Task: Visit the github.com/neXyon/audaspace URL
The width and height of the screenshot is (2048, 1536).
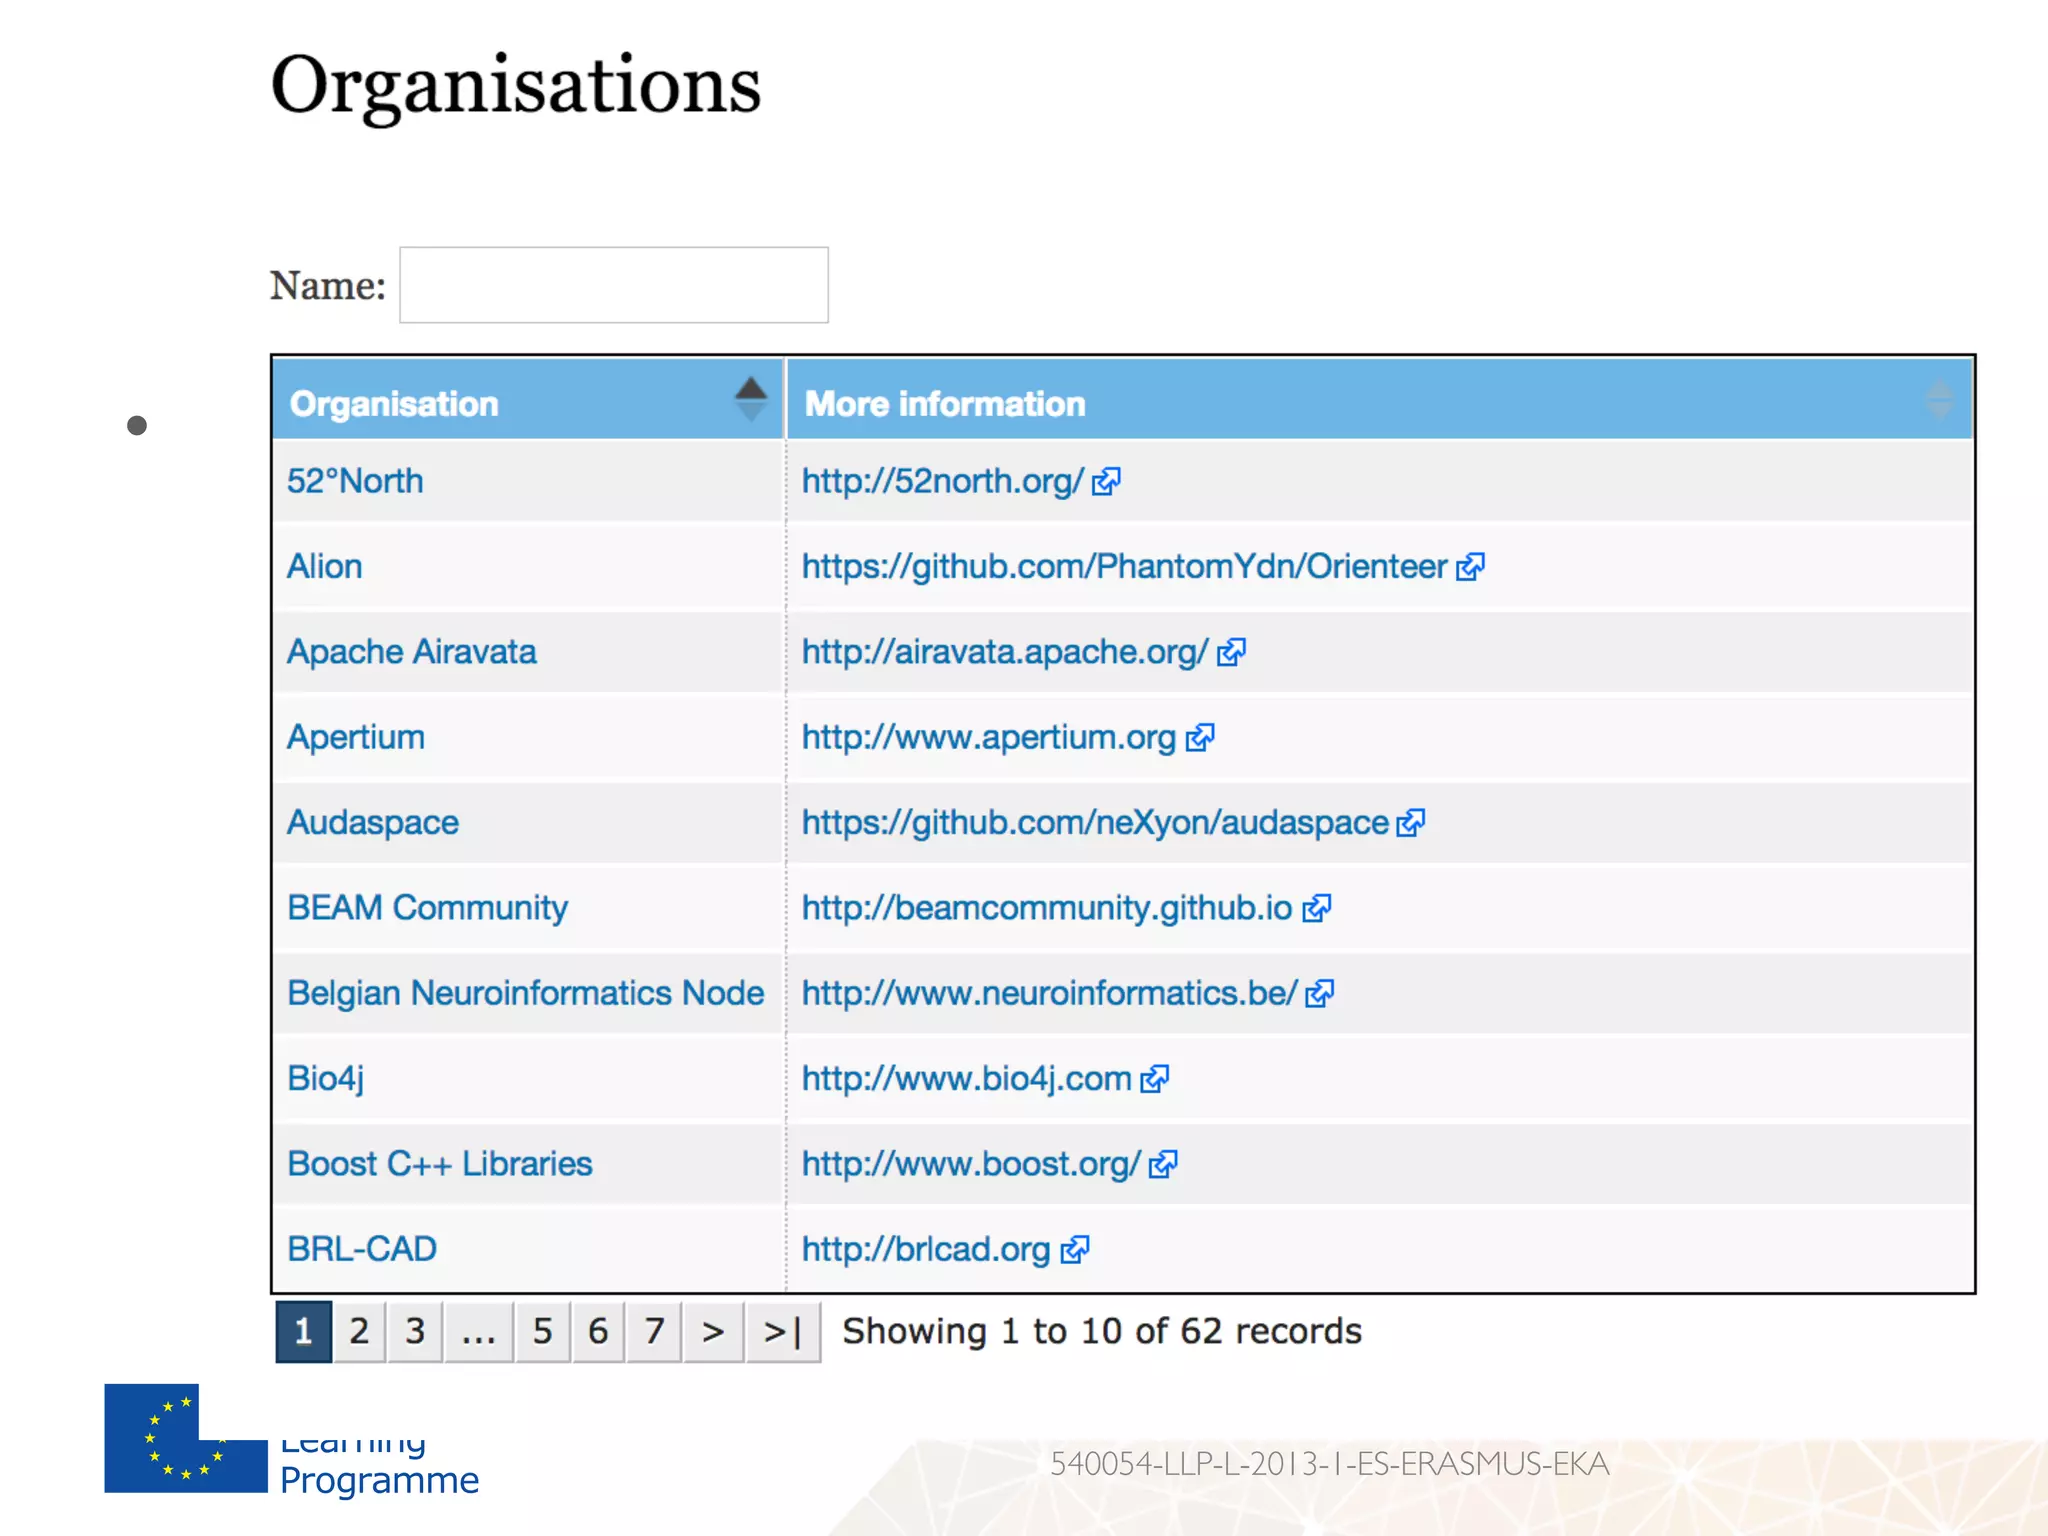Action: (1096, 823)
